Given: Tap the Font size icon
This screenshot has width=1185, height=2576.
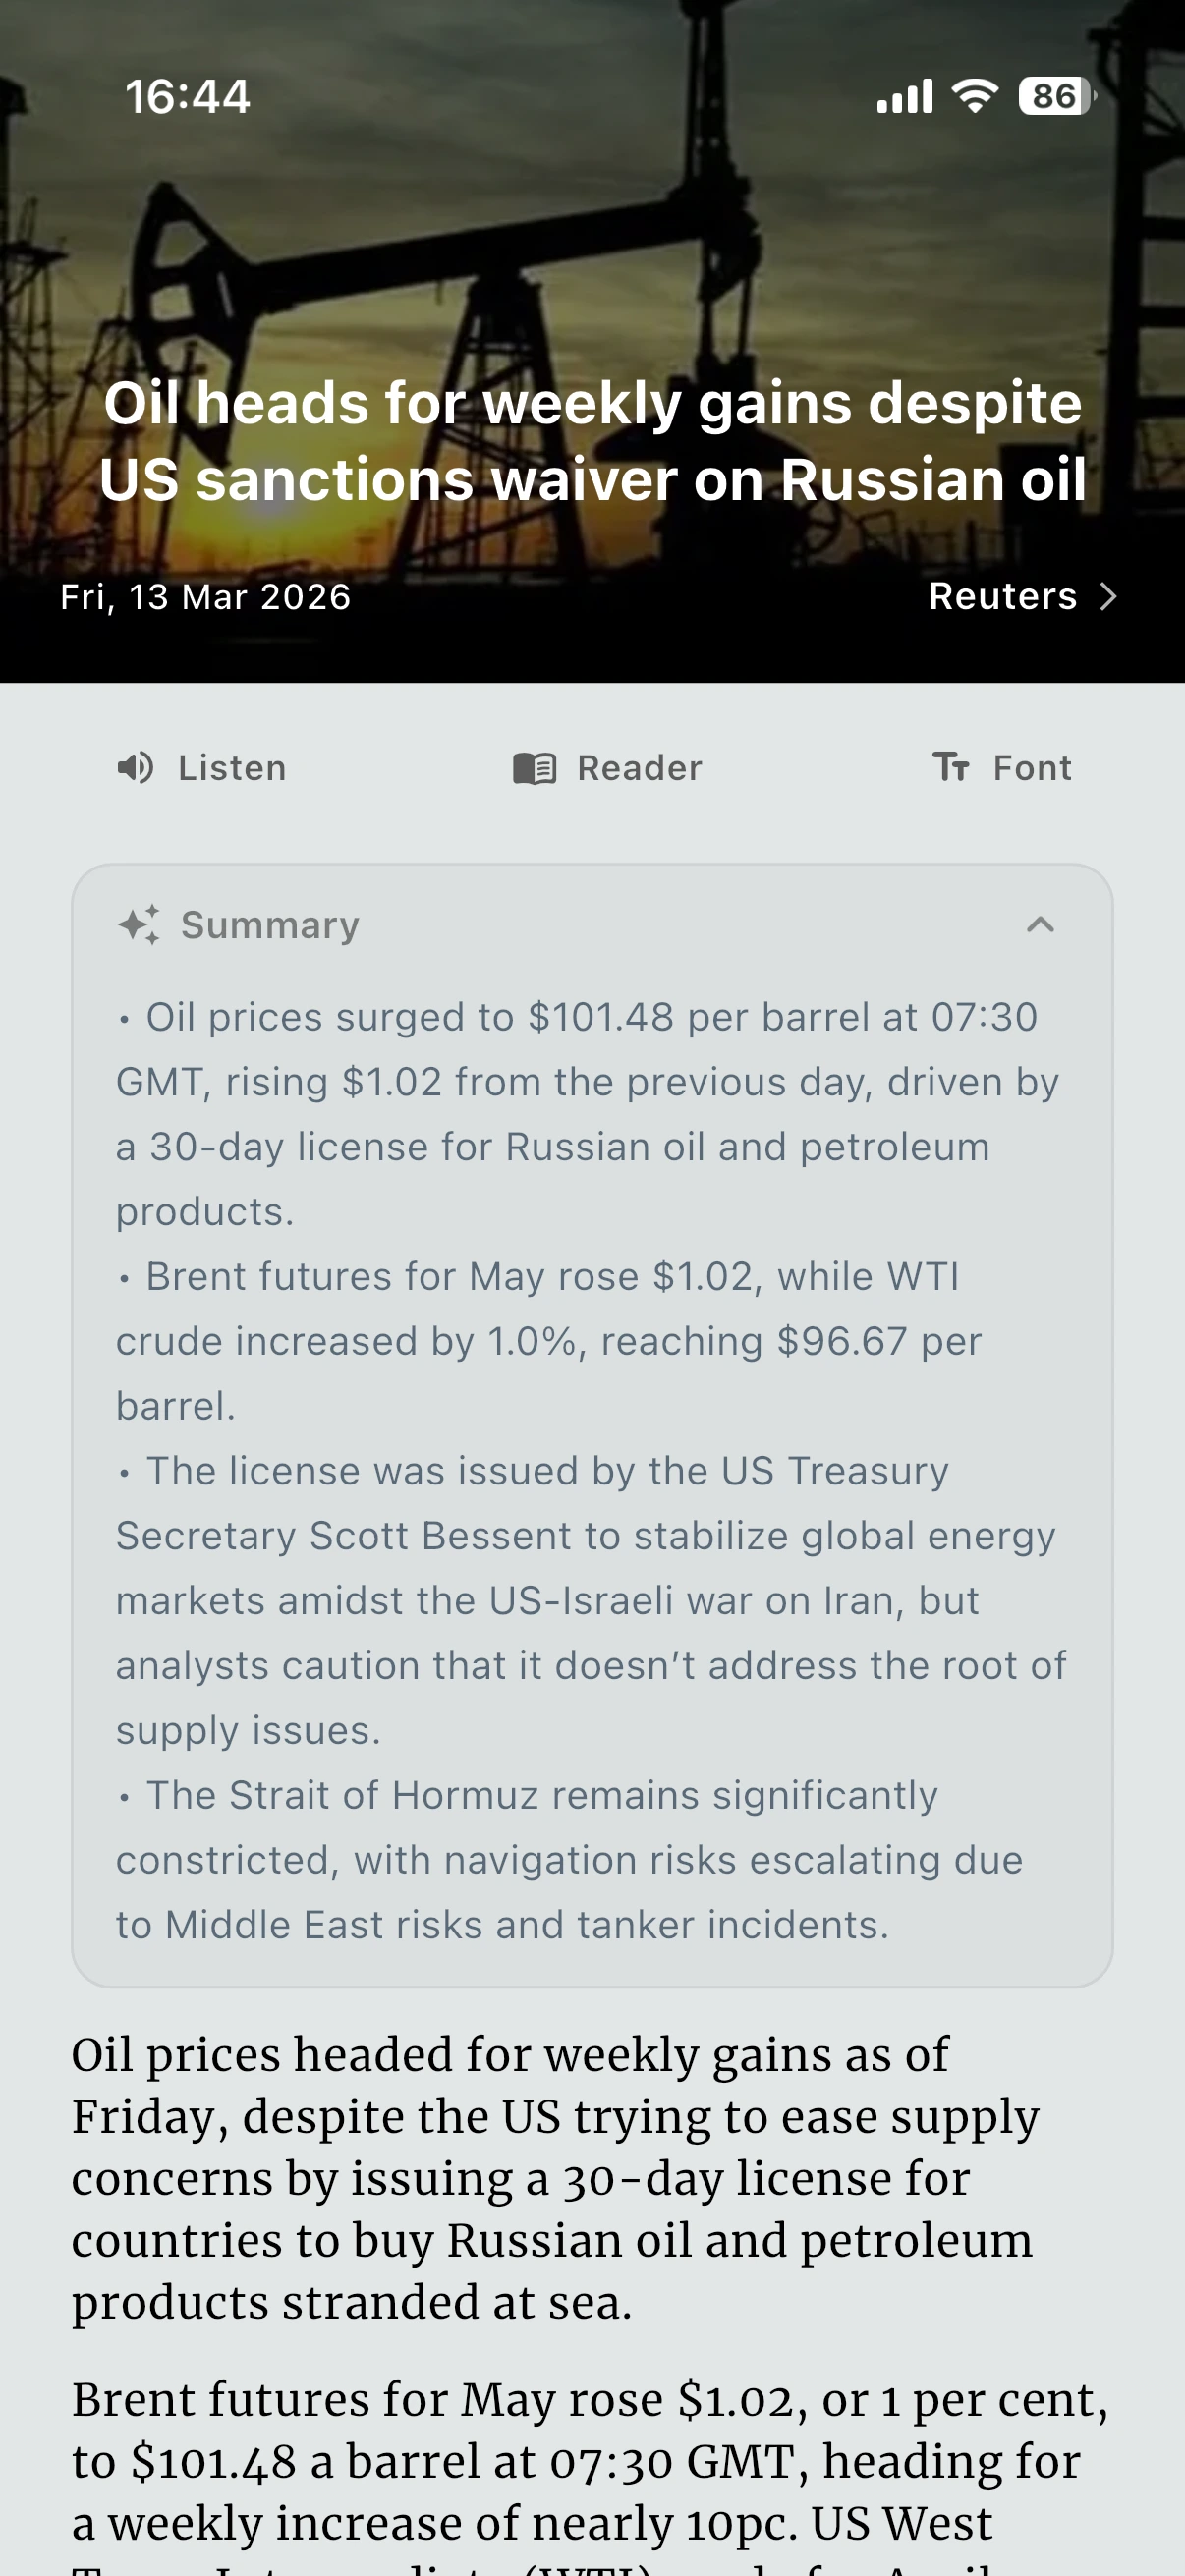Looking at the screenshot, I should point(951,767).
